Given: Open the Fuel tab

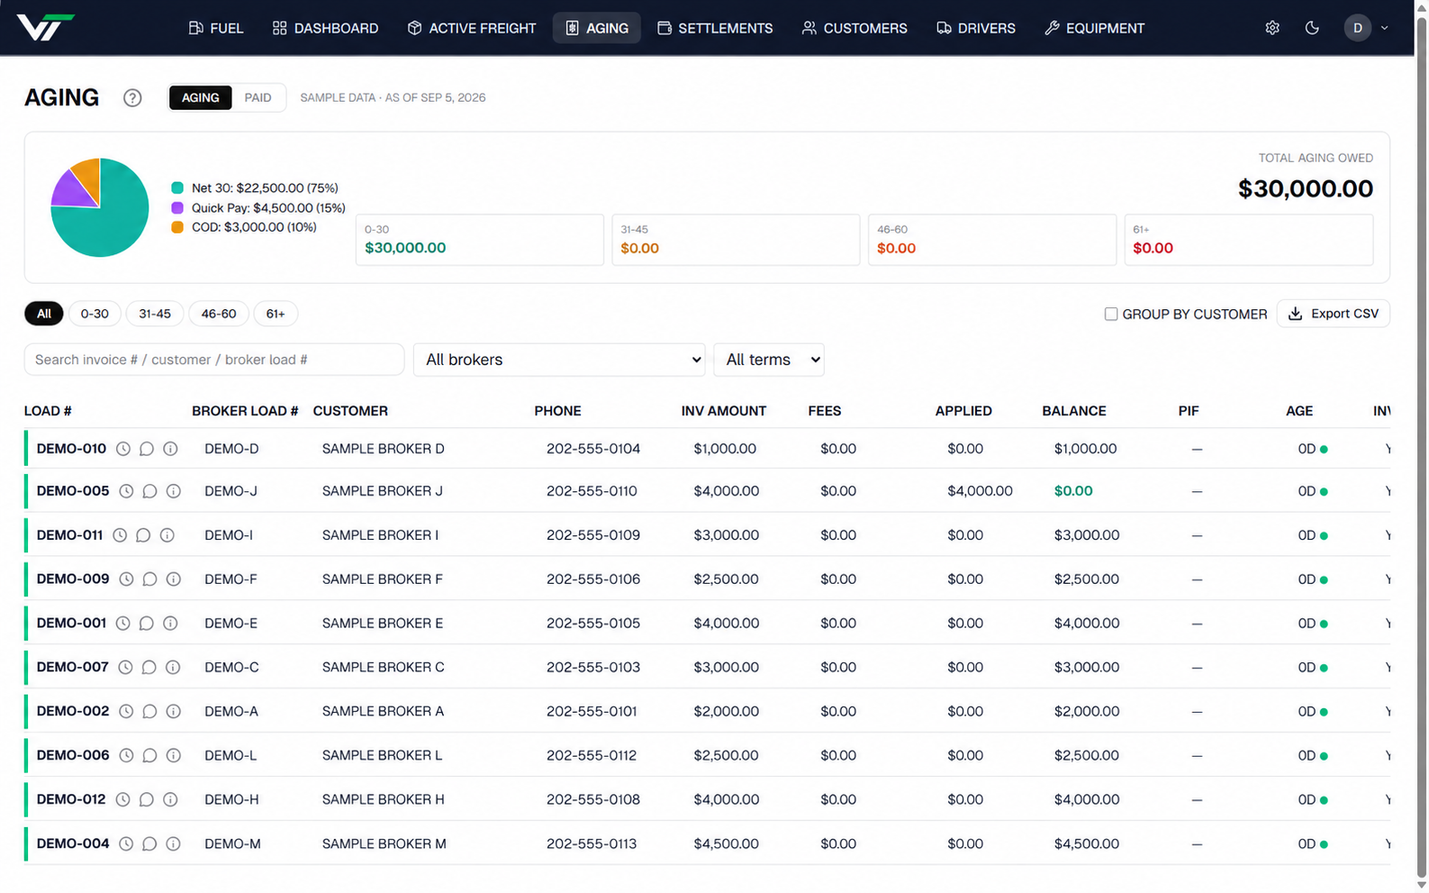Looking at the screenshot, I should pos(216,28).
